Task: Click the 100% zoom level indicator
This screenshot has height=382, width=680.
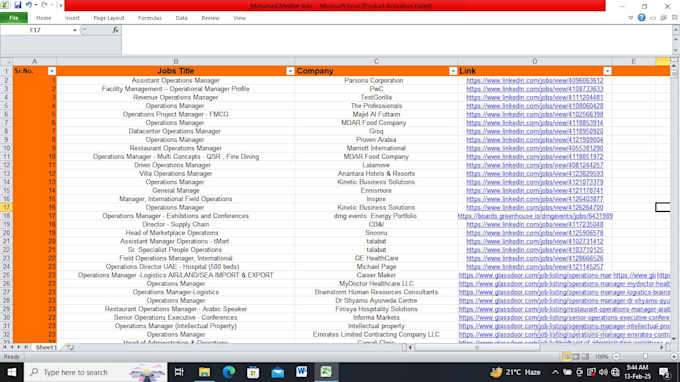Action: pyautogui.click(x=601, y=356)
